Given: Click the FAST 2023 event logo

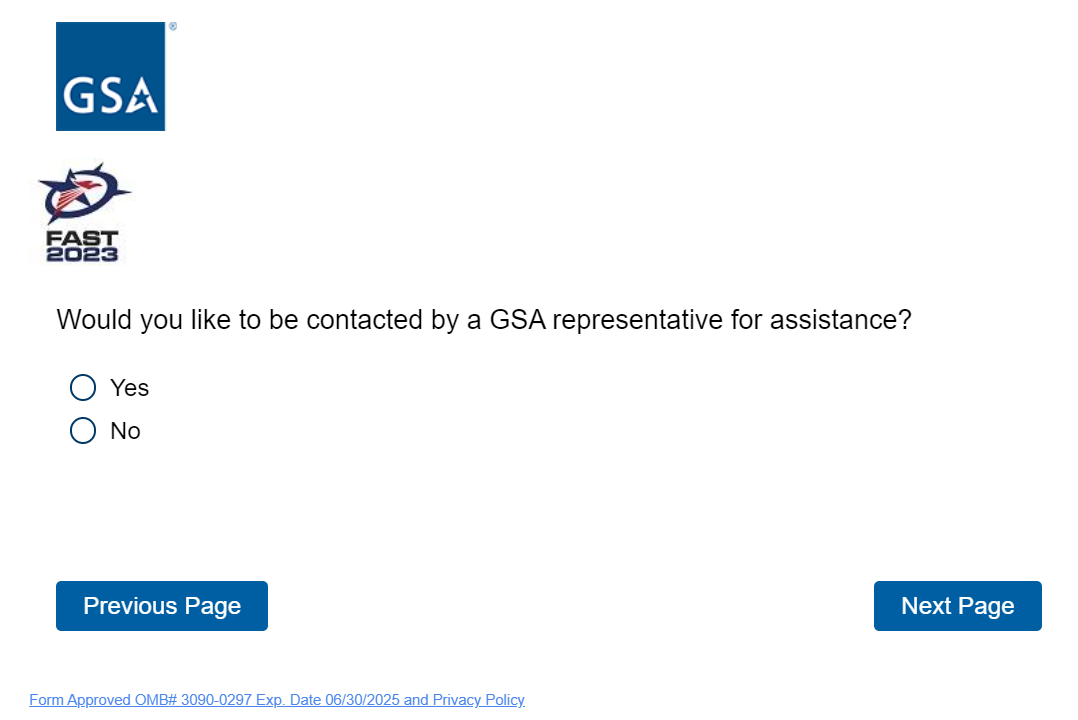Looking at the screenshot, I should click(82, 214).
